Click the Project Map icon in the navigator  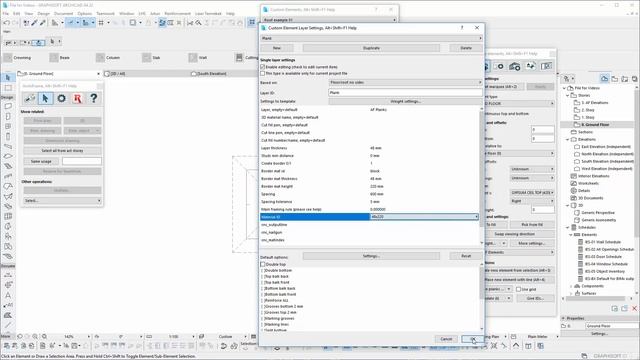pos(604,79)
